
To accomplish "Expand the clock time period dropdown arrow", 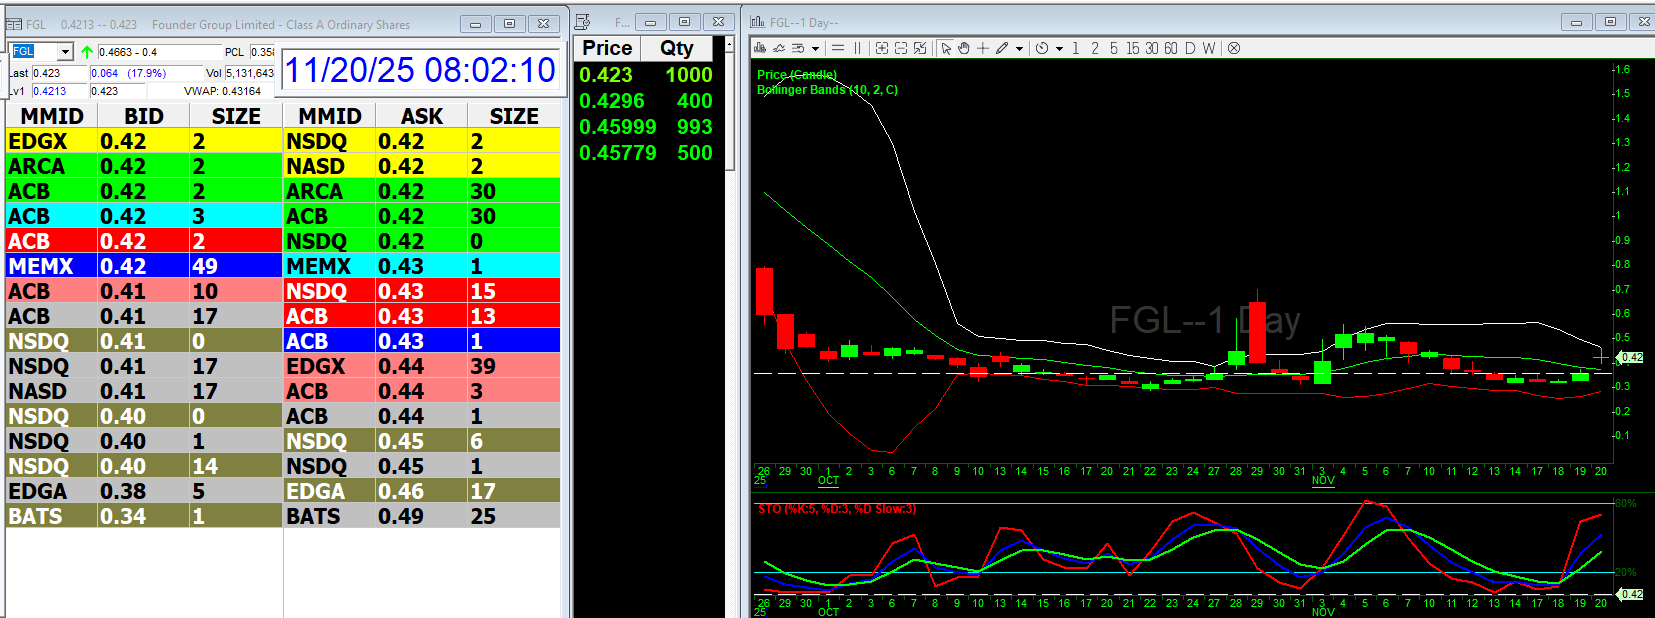I will [x=1059, y=48].
